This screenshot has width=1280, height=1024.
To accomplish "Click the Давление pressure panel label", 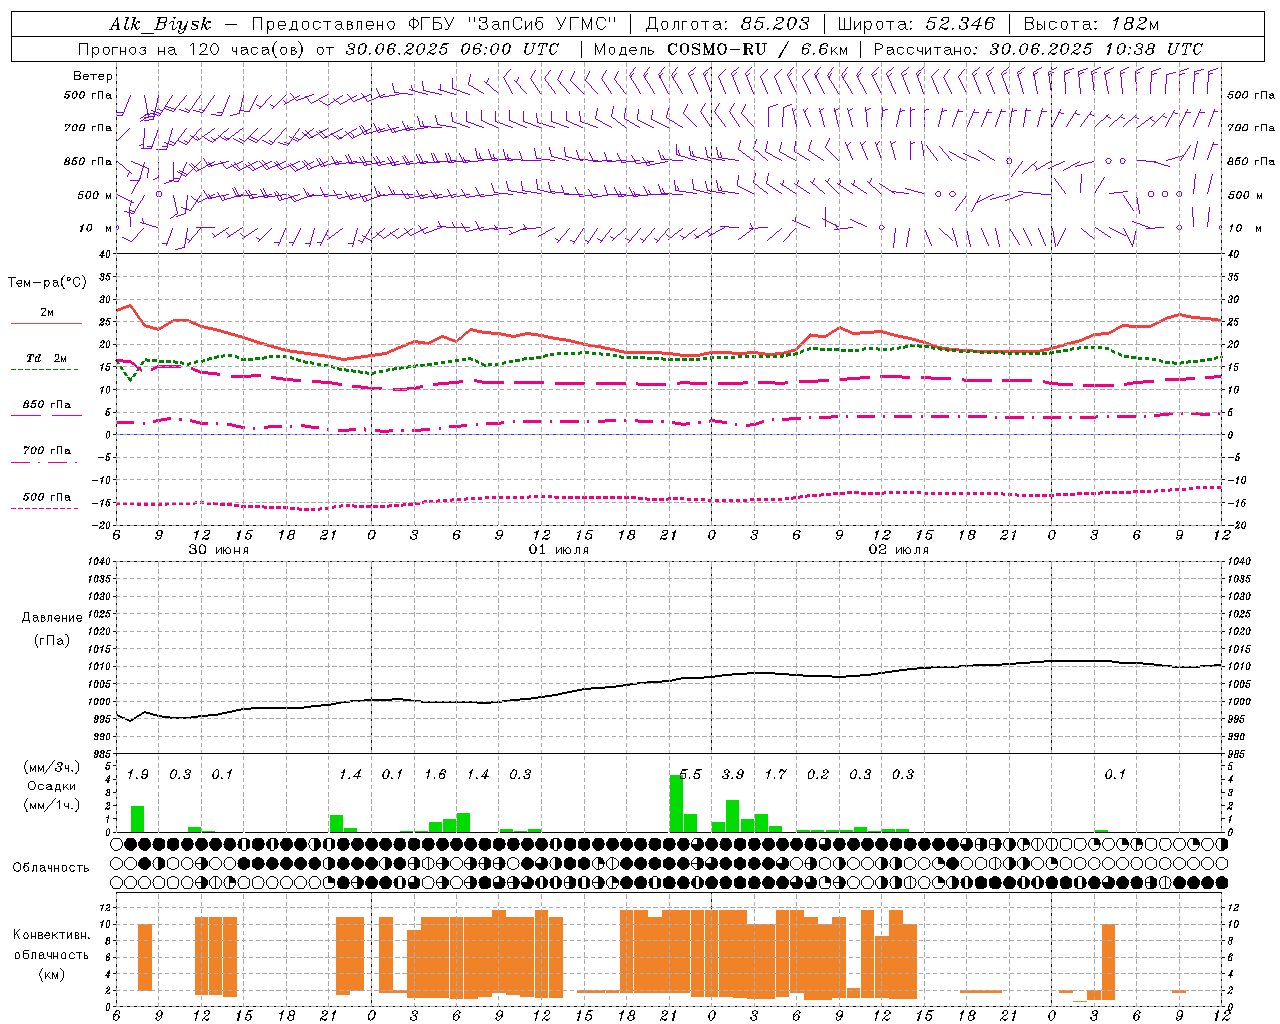I will pos(52,618).
